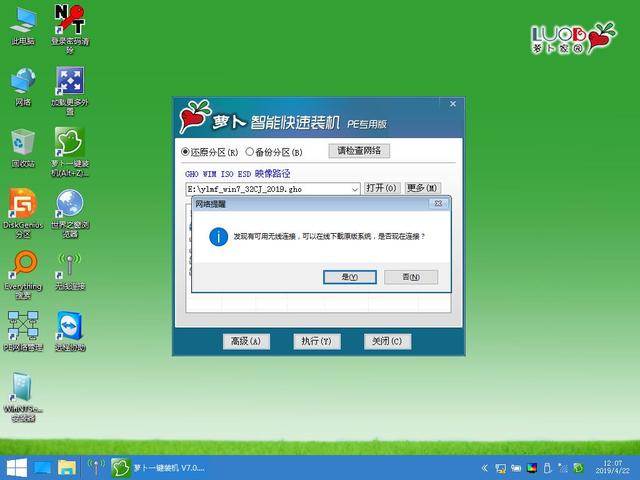Viewport: 640px width, 480px height.
Task: Select 还原分区(R) radio button
Action: (x=185, y=152)
